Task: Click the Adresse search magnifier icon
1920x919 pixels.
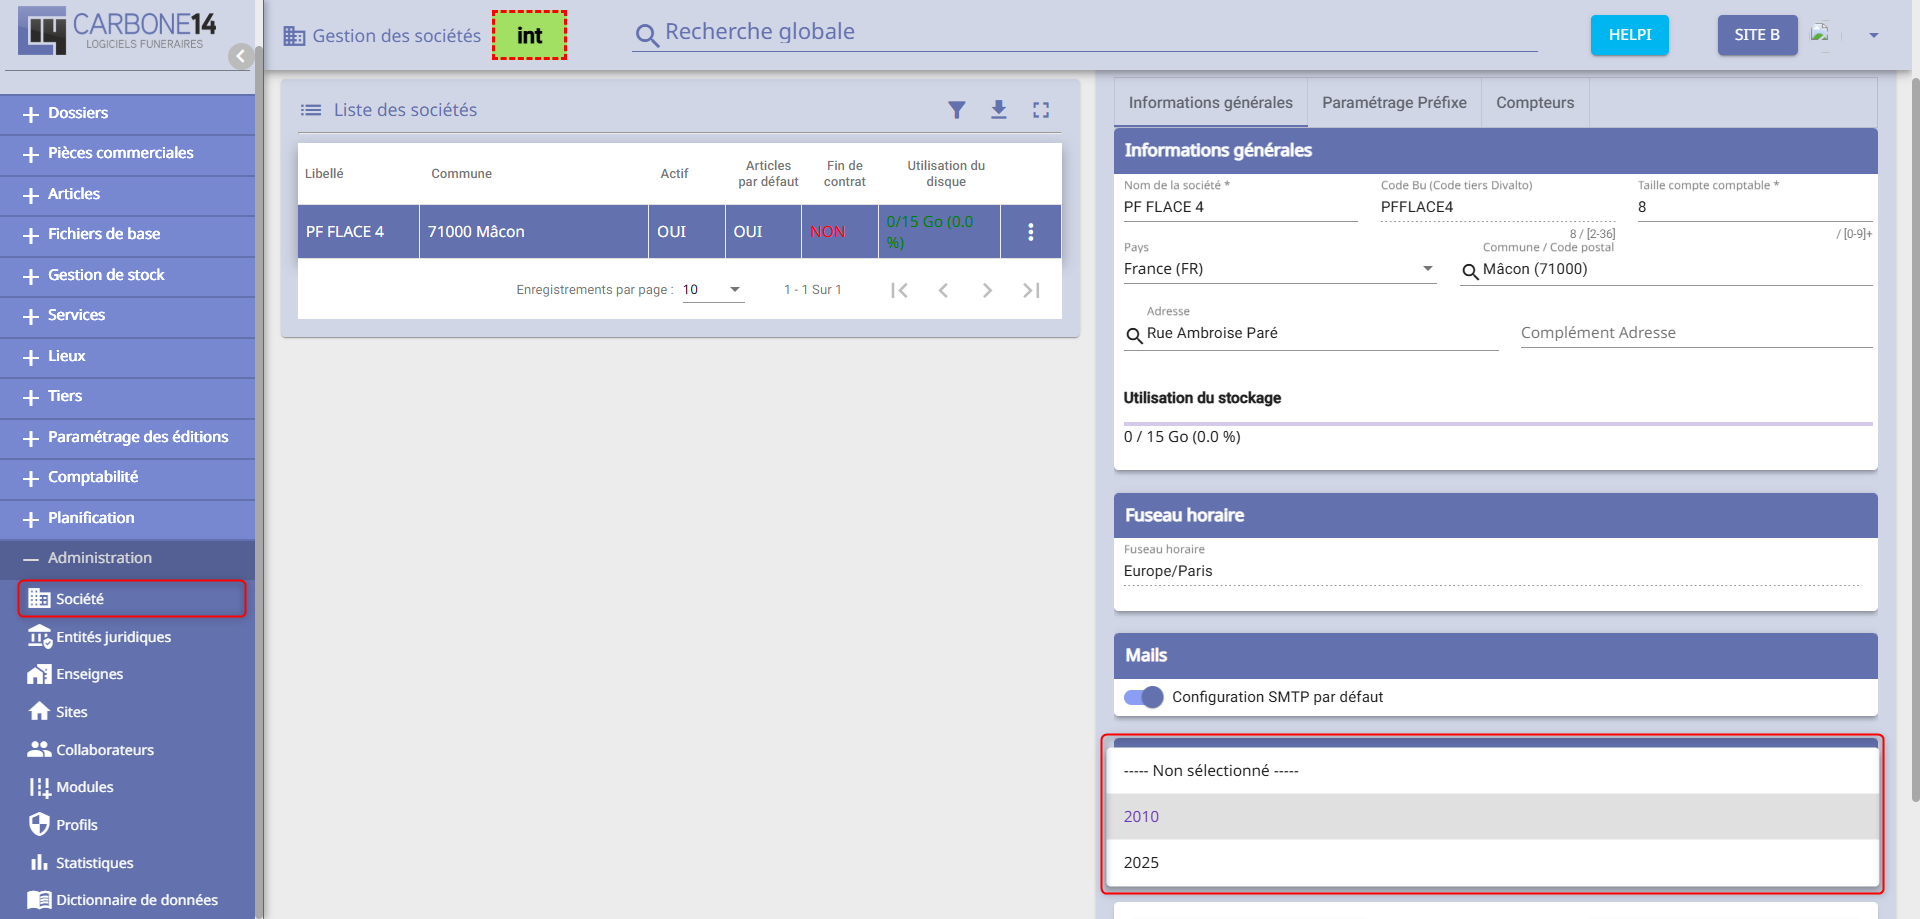Action: pos(1134,335)
